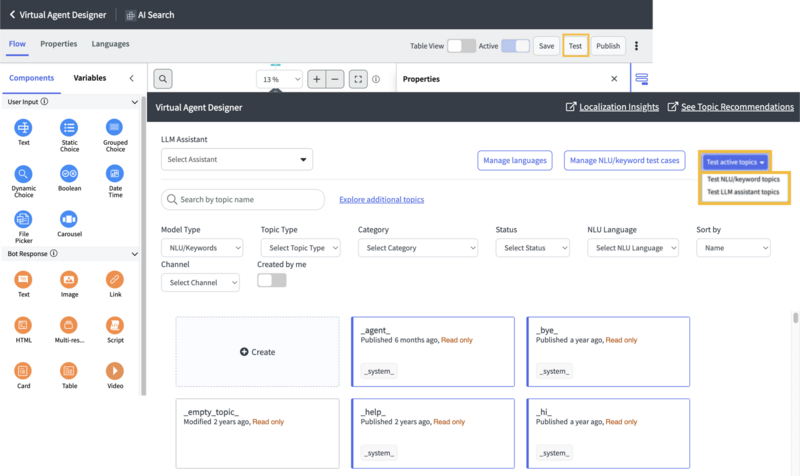Open the zoom percentage dropdown
800x476 pixels.
pyautogui.click(x=280, y=80)
